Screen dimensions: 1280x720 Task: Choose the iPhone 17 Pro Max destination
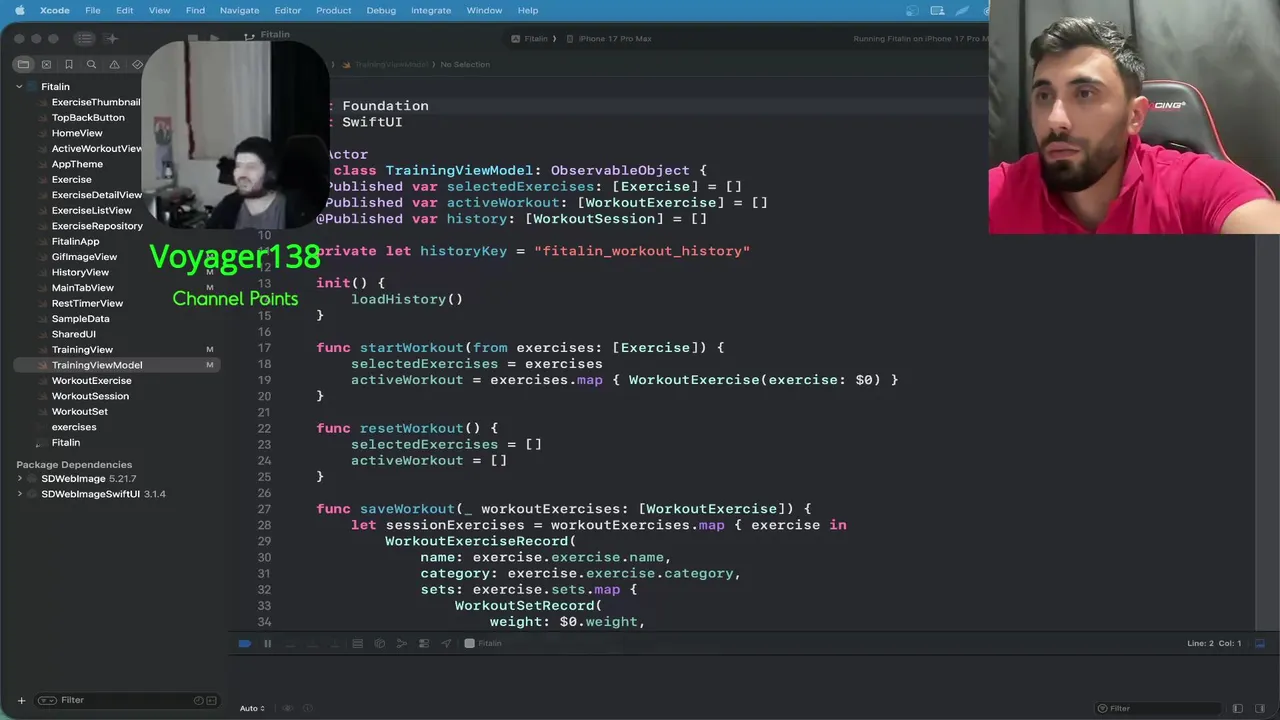point(608,39)
